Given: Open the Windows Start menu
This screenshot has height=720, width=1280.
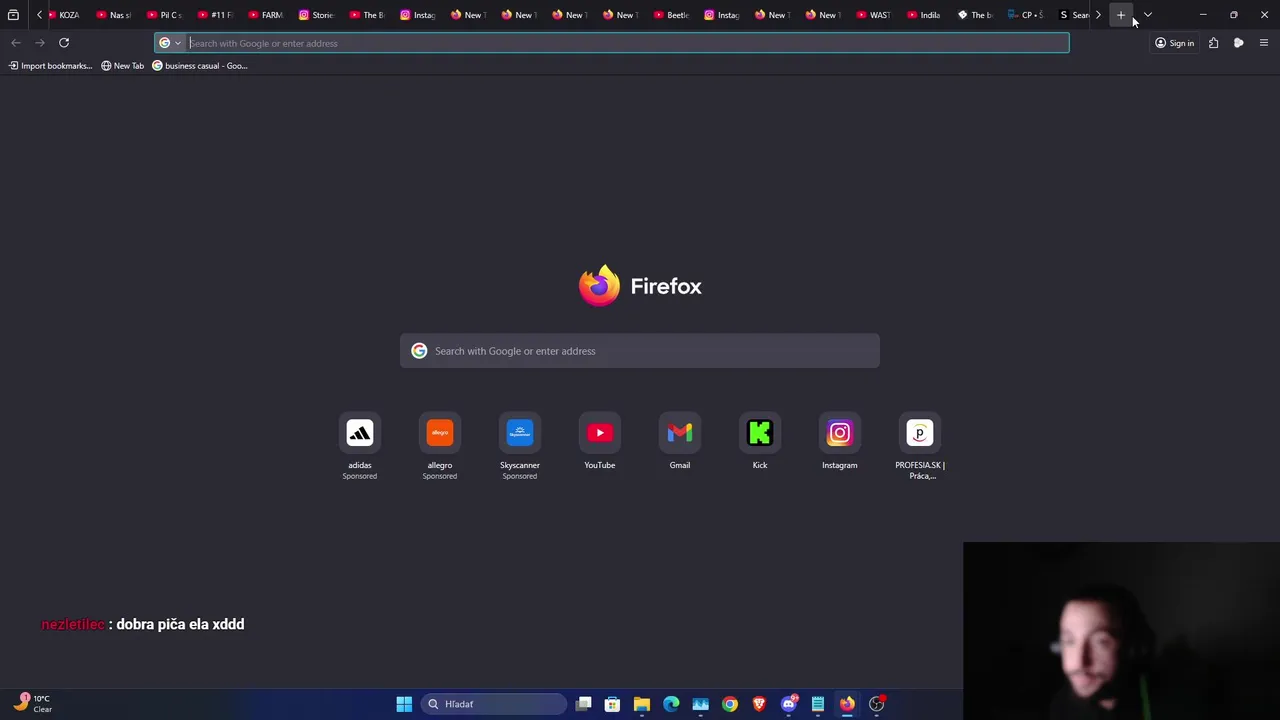Looking at the screenshot, I should pos(404,704).
